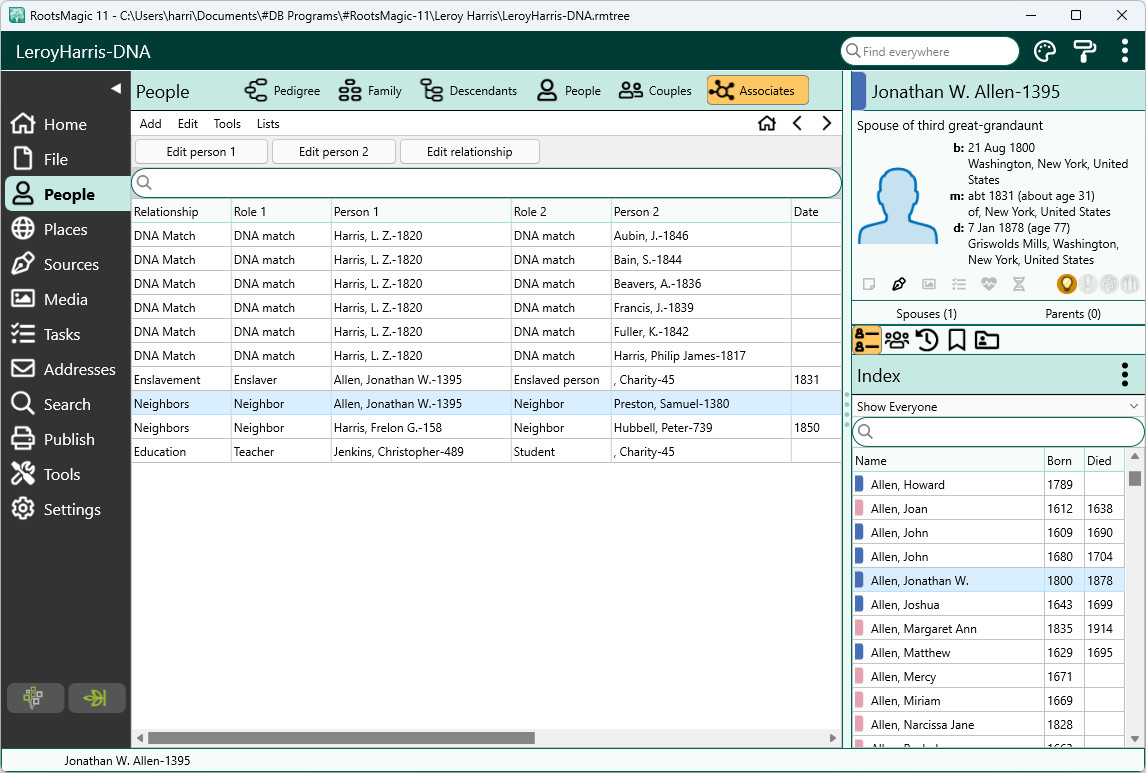
Task: Select the Enslavement row for Charity-45
Action: click(x=487, y=379)
